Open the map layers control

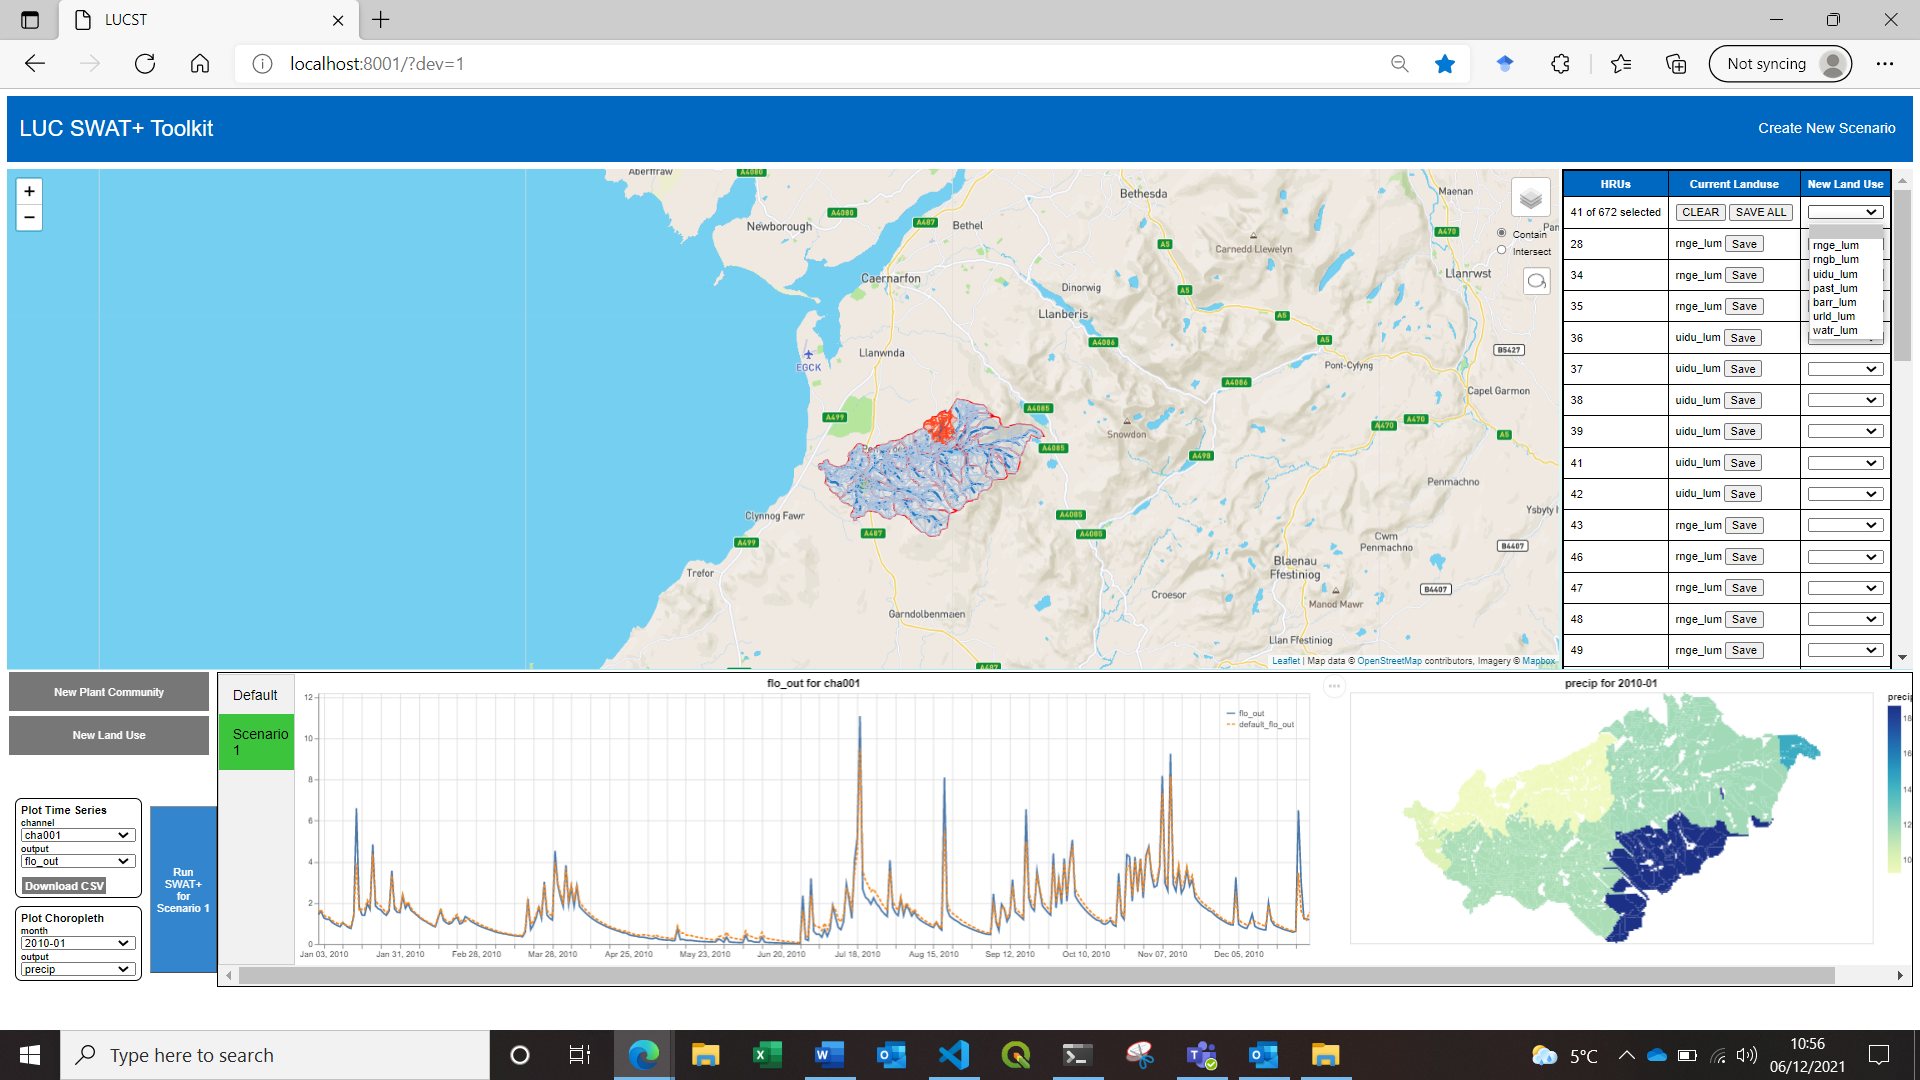(1530, 197)
